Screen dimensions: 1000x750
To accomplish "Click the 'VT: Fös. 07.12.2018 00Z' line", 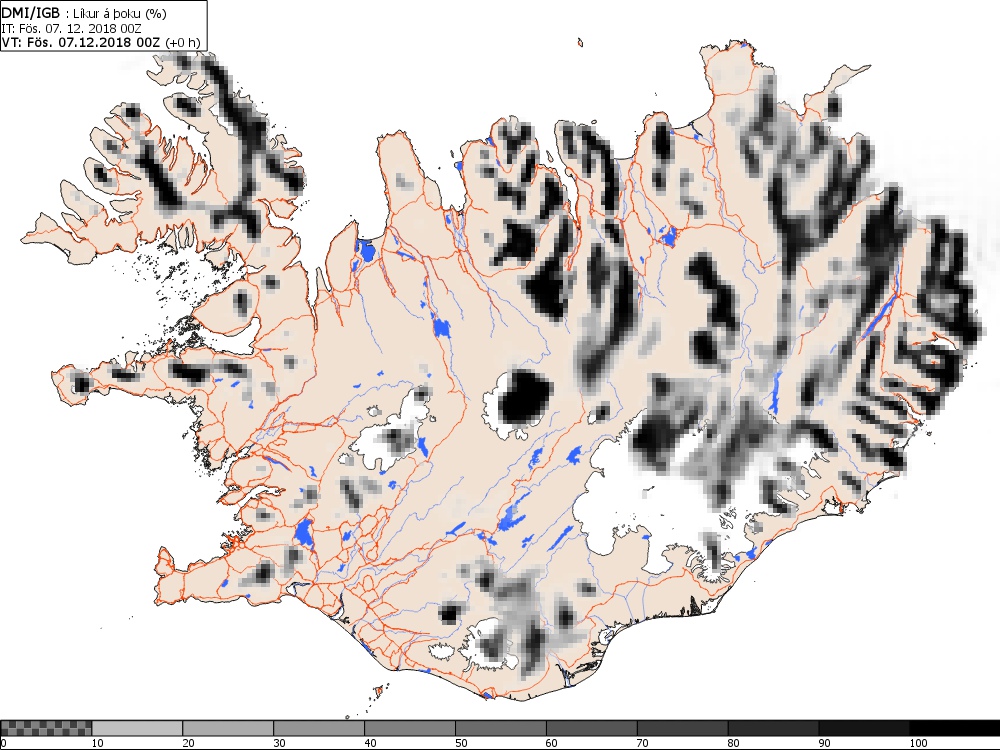I will pos(82,43).
